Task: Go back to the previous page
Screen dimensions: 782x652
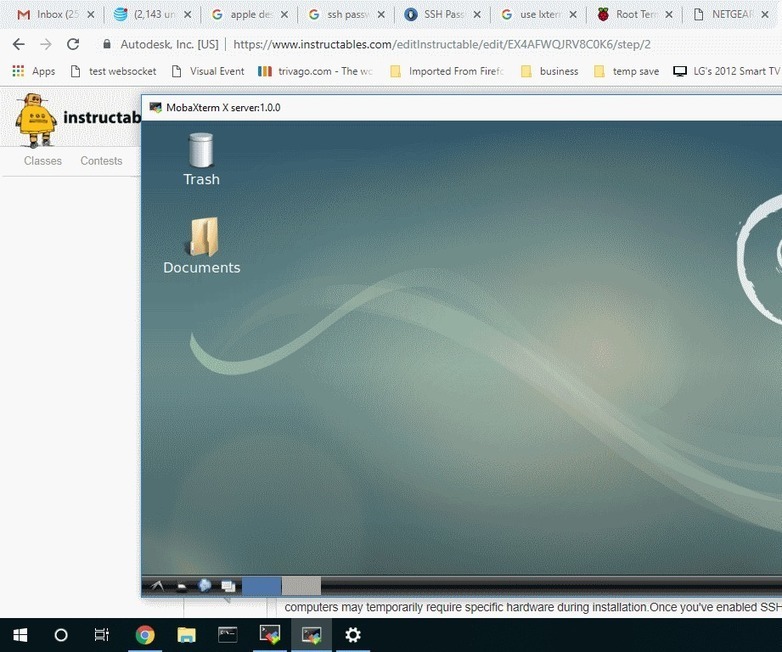Action: [18, 45]
